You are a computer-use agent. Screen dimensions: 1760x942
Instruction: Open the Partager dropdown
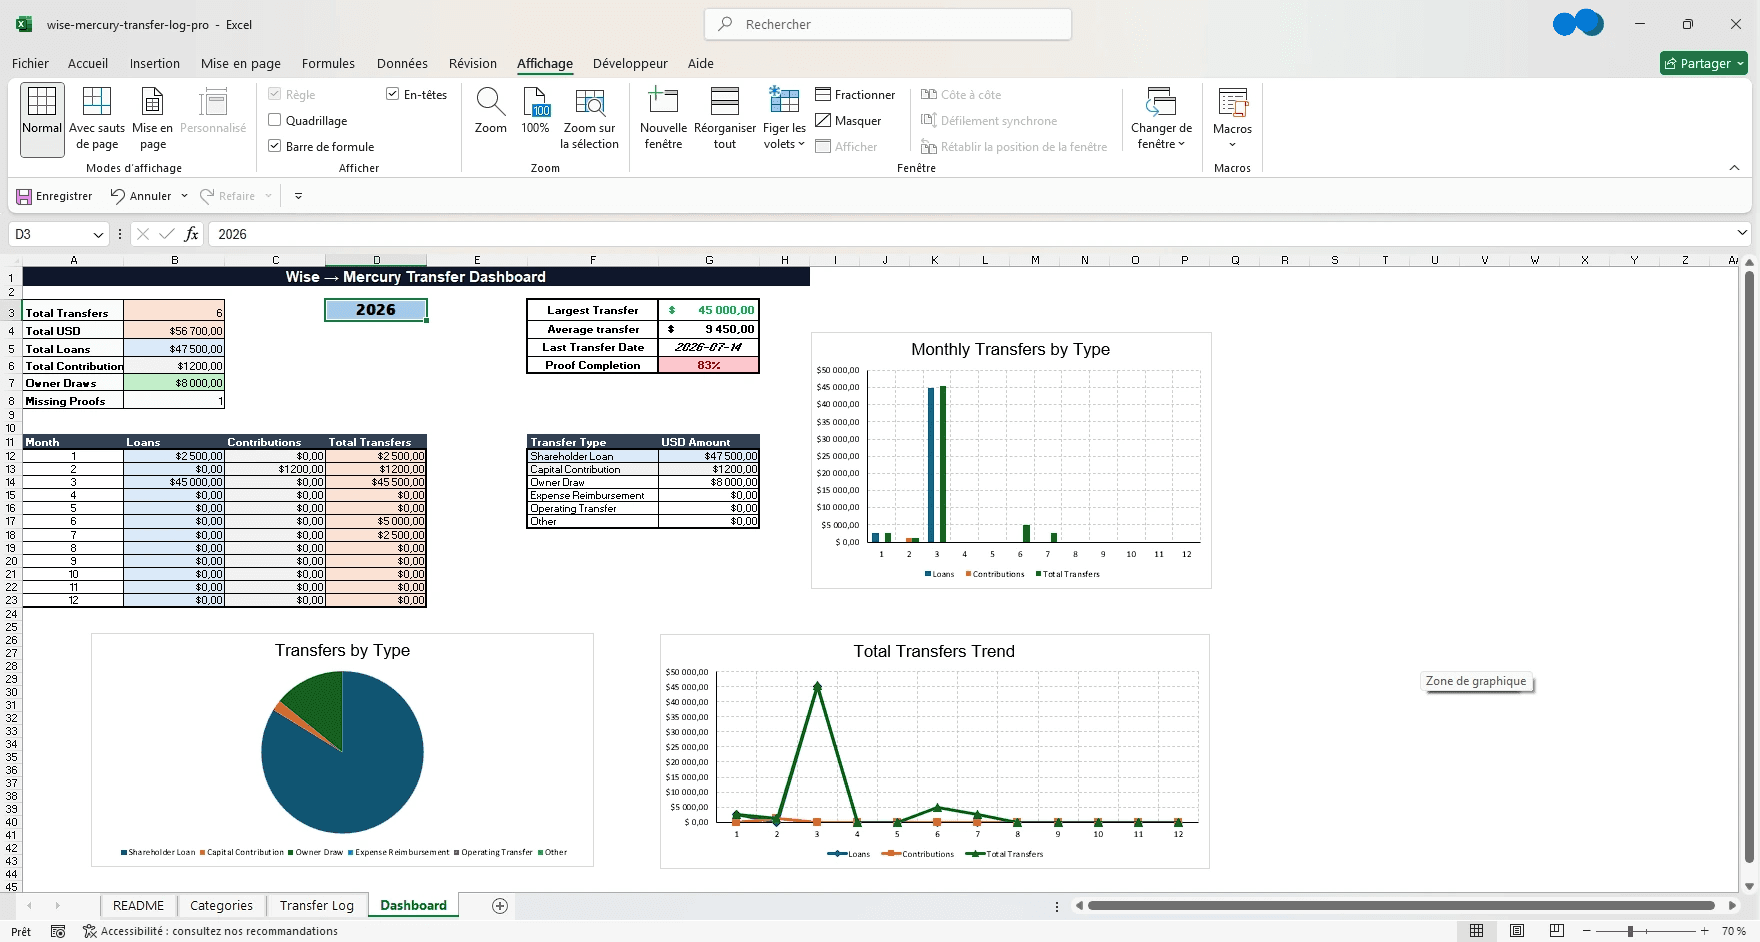coord(1740,63)
